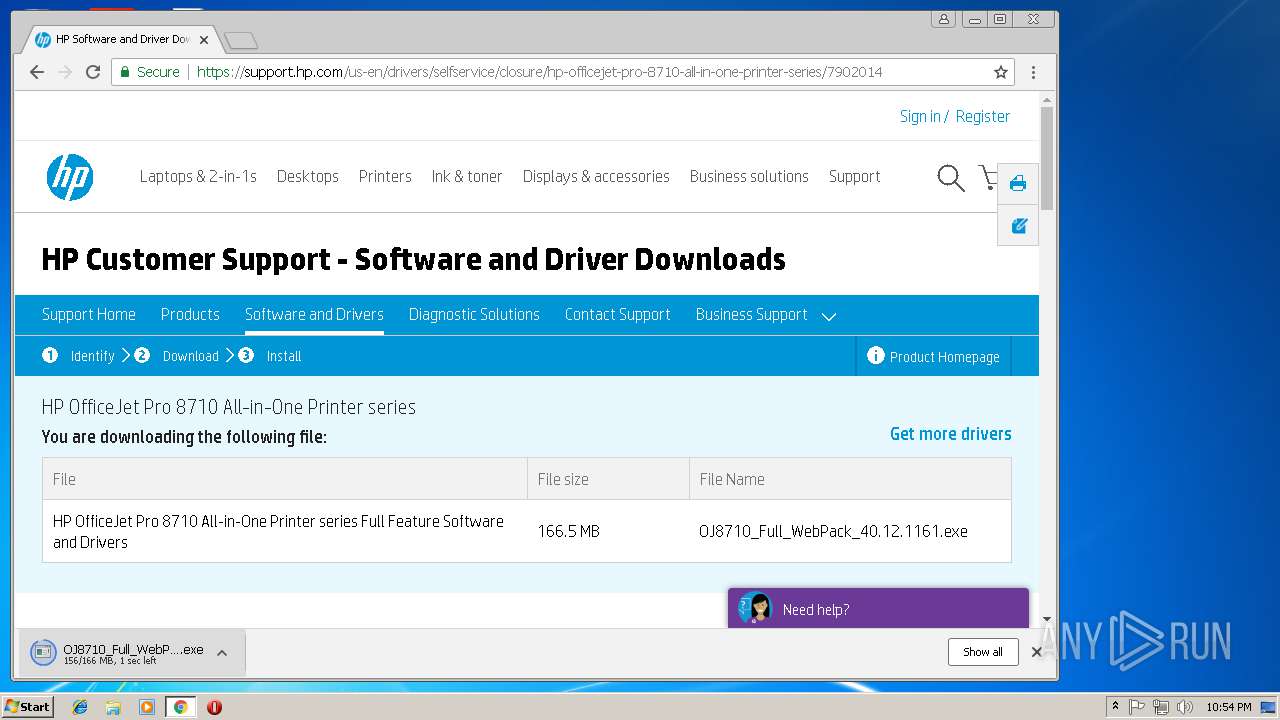The image size is (1280, 720).
Task: Open the Support menu
Action: point(855,176)
